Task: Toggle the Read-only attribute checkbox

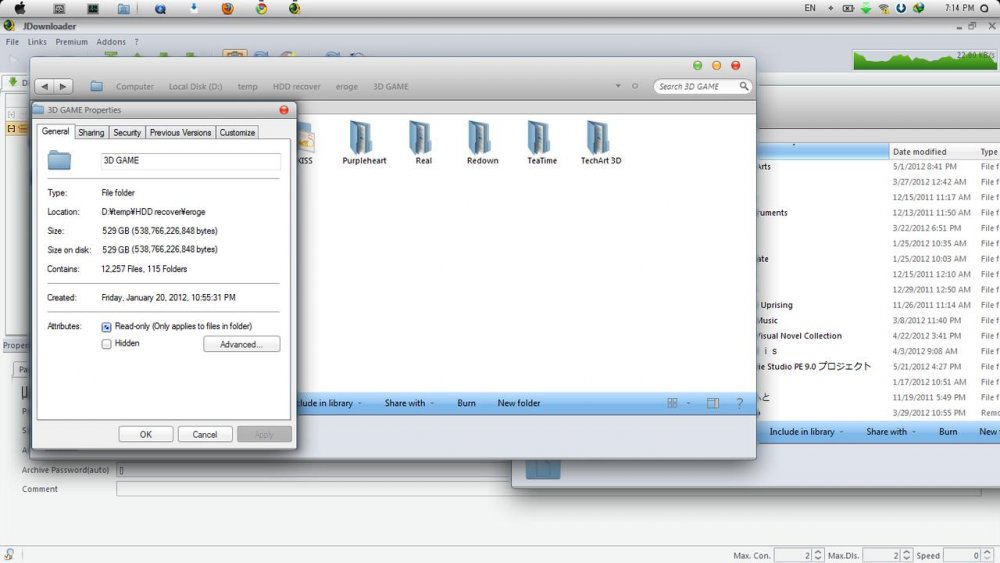Action: click(x=107, y=327)
